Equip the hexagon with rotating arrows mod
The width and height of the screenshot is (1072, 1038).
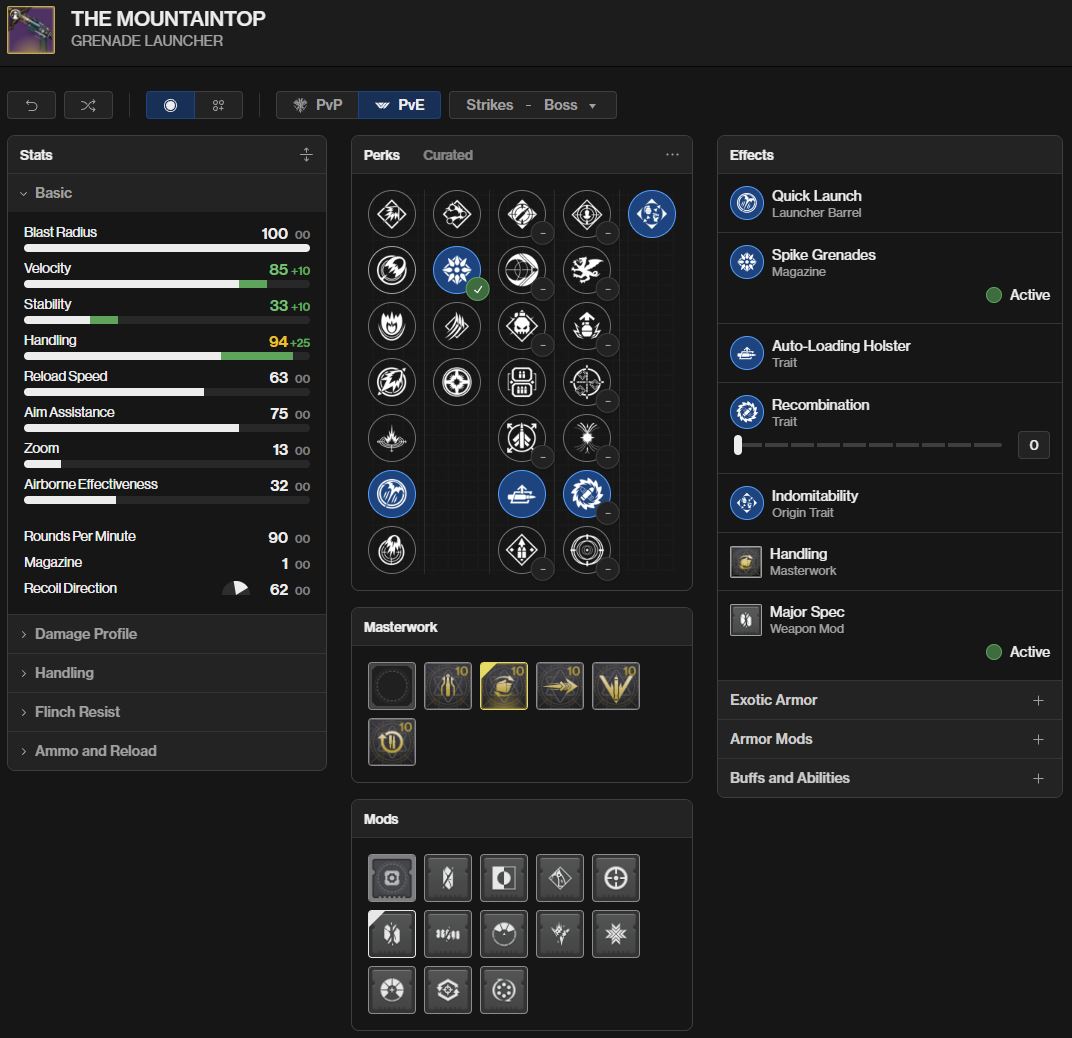coord(448,990)
